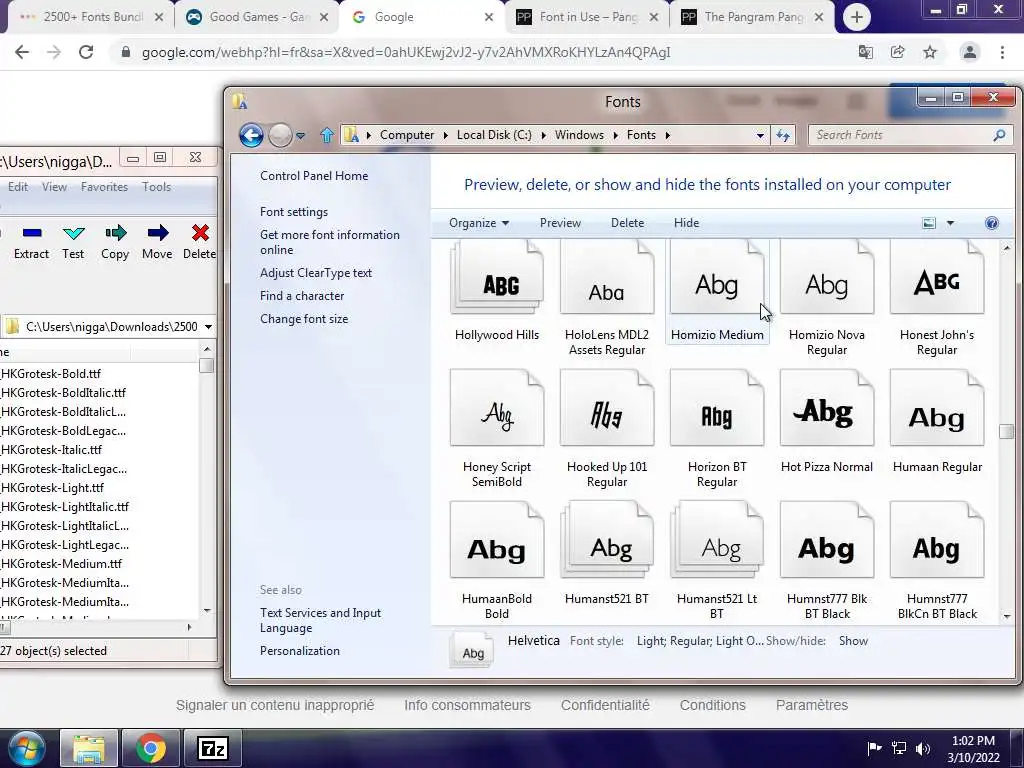1024x768 pixels.
Task: Select Hot Pizza Normal font
Action: click(x=827, y=422)
